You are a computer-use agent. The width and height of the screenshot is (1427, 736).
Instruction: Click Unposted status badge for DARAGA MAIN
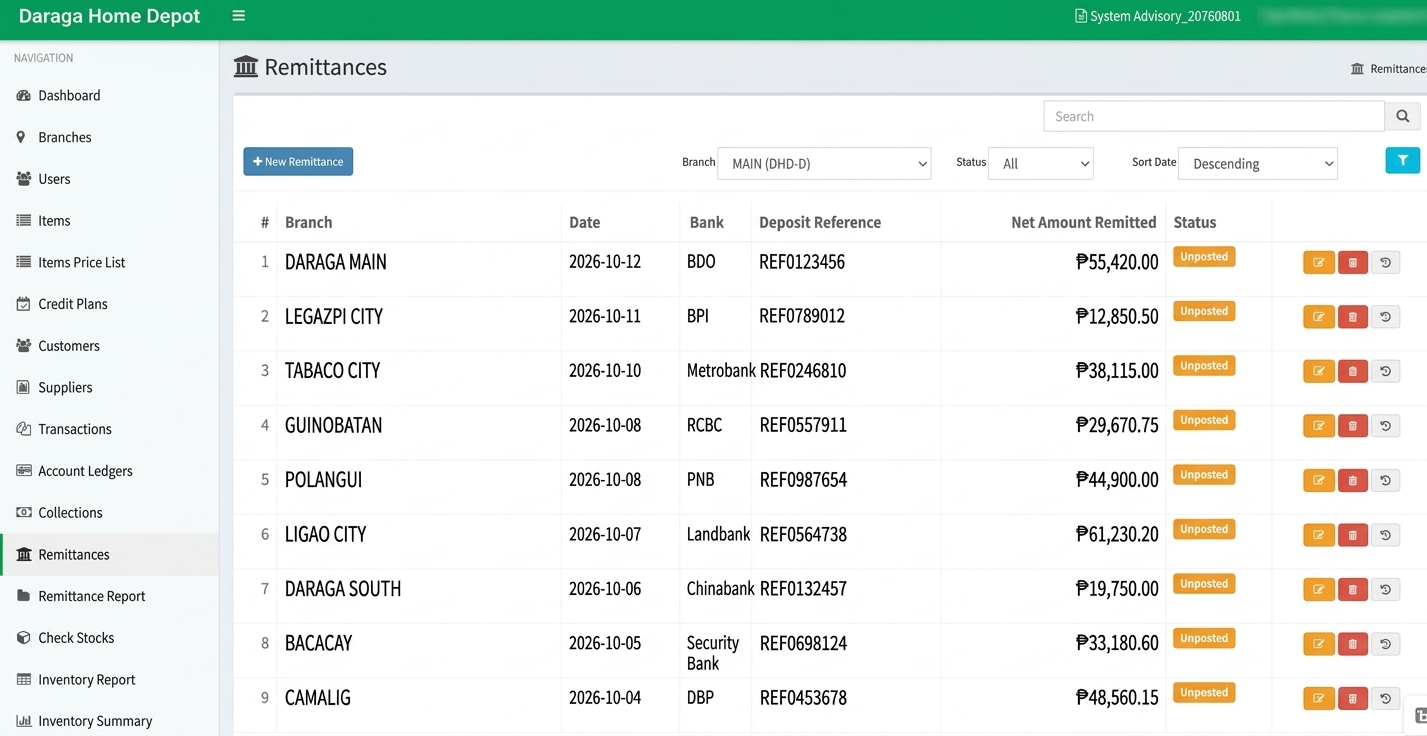click(x=1204, y=257)
